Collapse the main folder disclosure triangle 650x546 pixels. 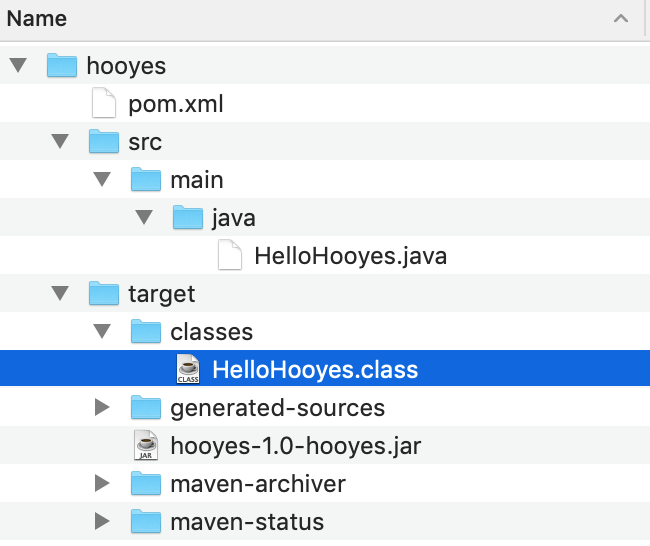pos(101,181)
